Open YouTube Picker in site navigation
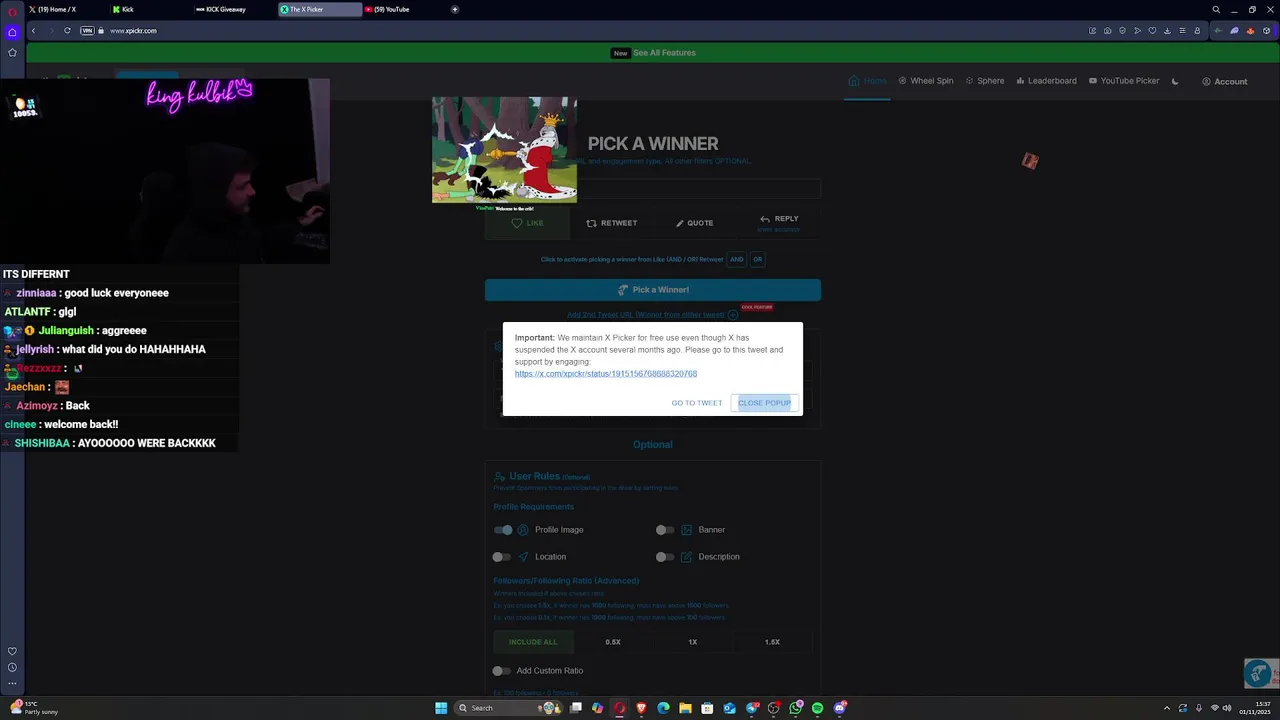 coord(1123,81)
